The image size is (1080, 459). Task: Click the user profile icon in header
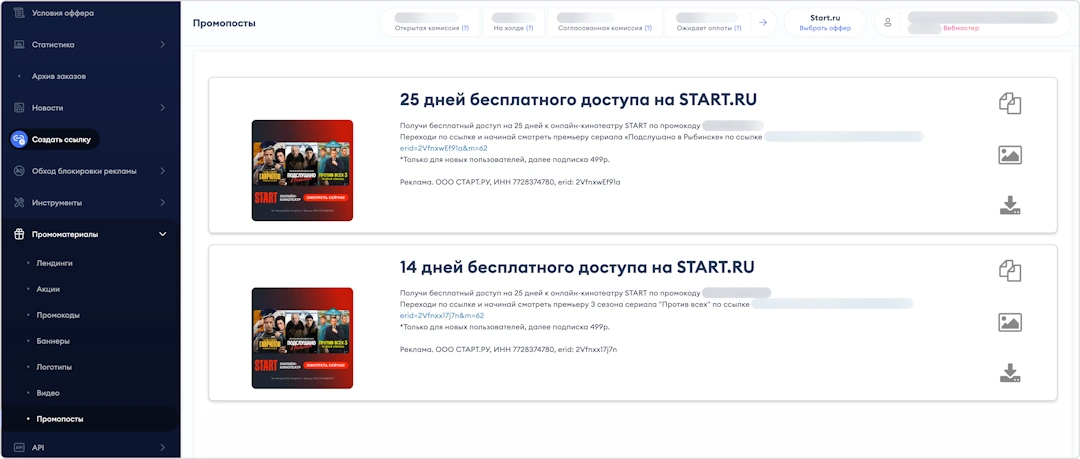[x=887, y=22]
